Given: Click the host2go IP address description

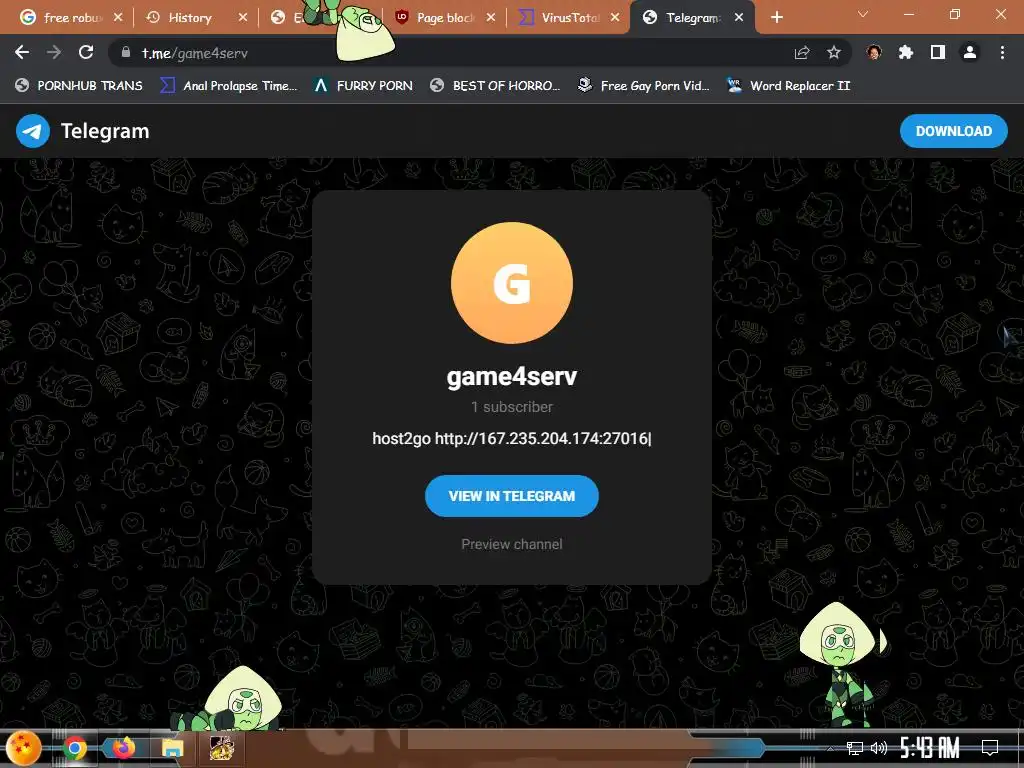Looking at the screenshot, I should pyautogui.click(x=512, y=438).
